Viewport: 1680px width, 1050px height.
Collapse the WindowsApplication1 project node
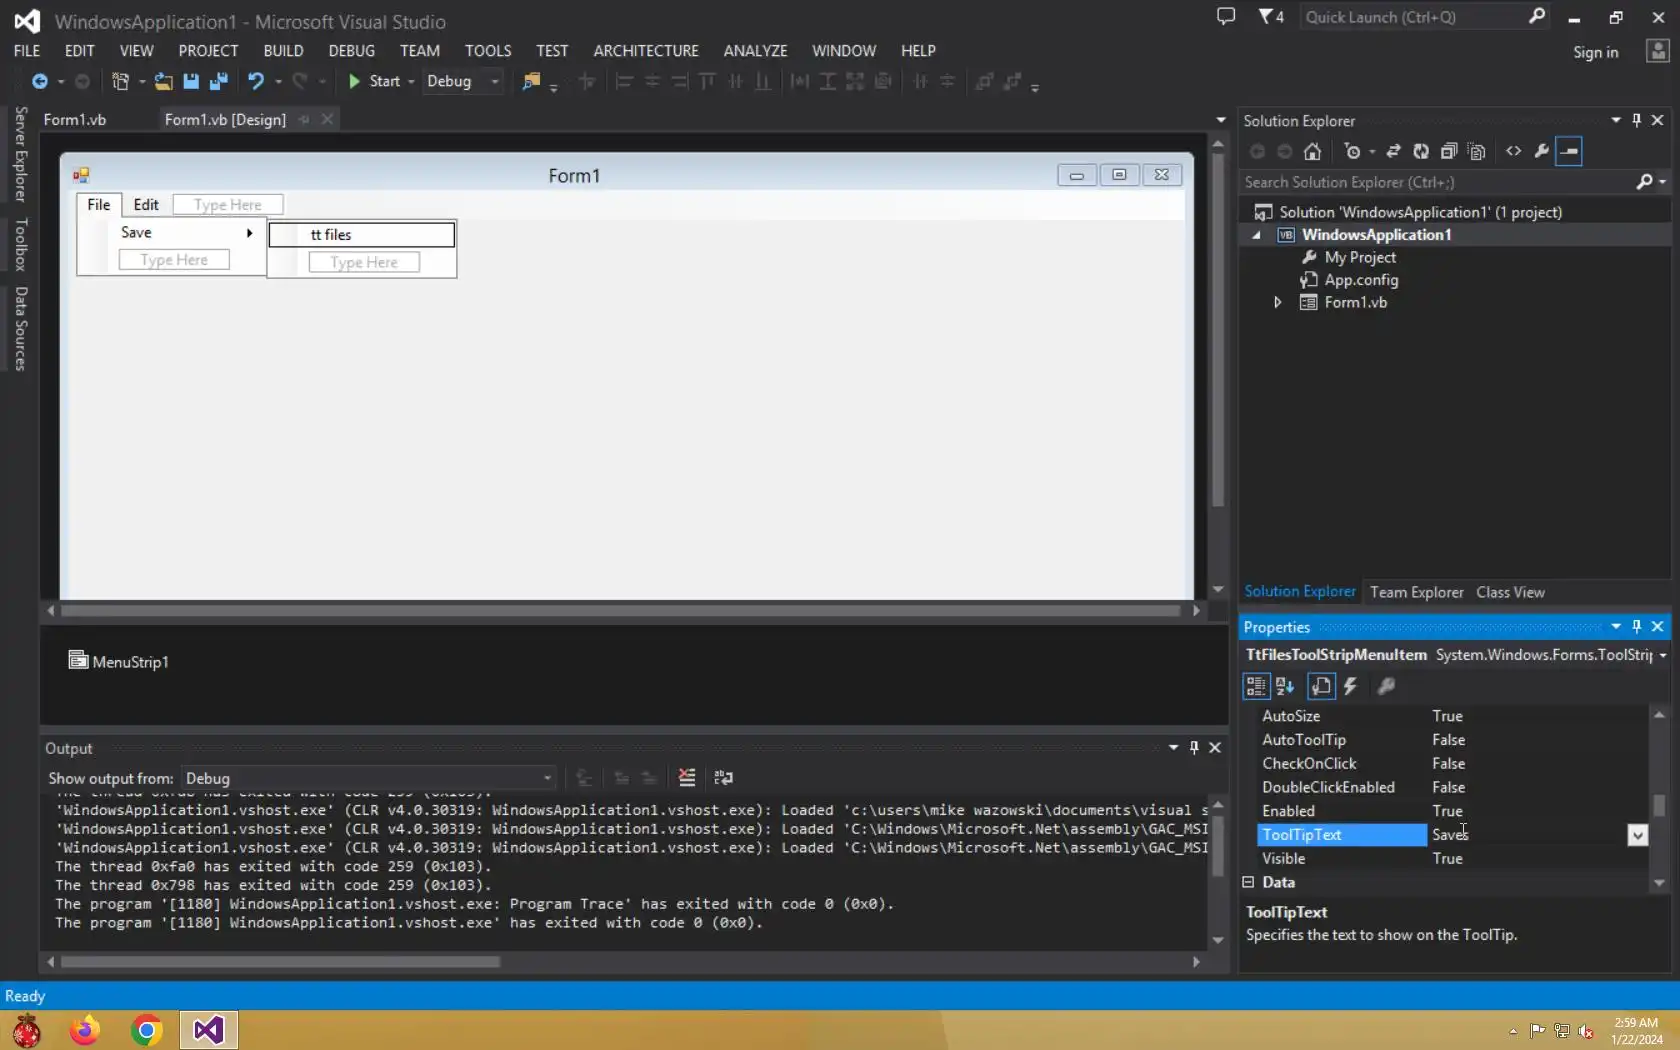click(x=1257, y=235)
